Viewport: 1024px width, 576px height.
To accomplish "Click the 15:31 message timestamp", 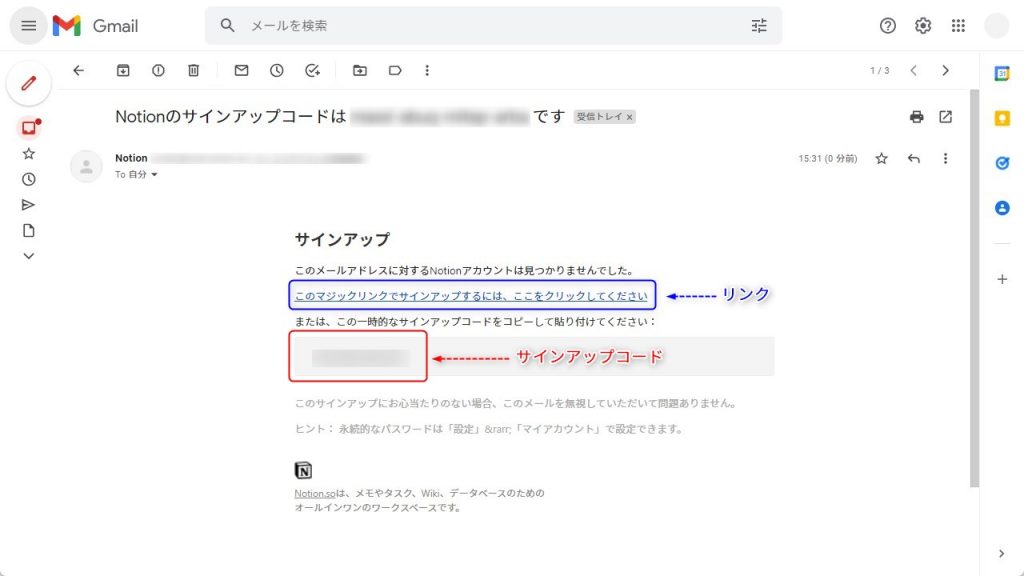I will [827, 159].
